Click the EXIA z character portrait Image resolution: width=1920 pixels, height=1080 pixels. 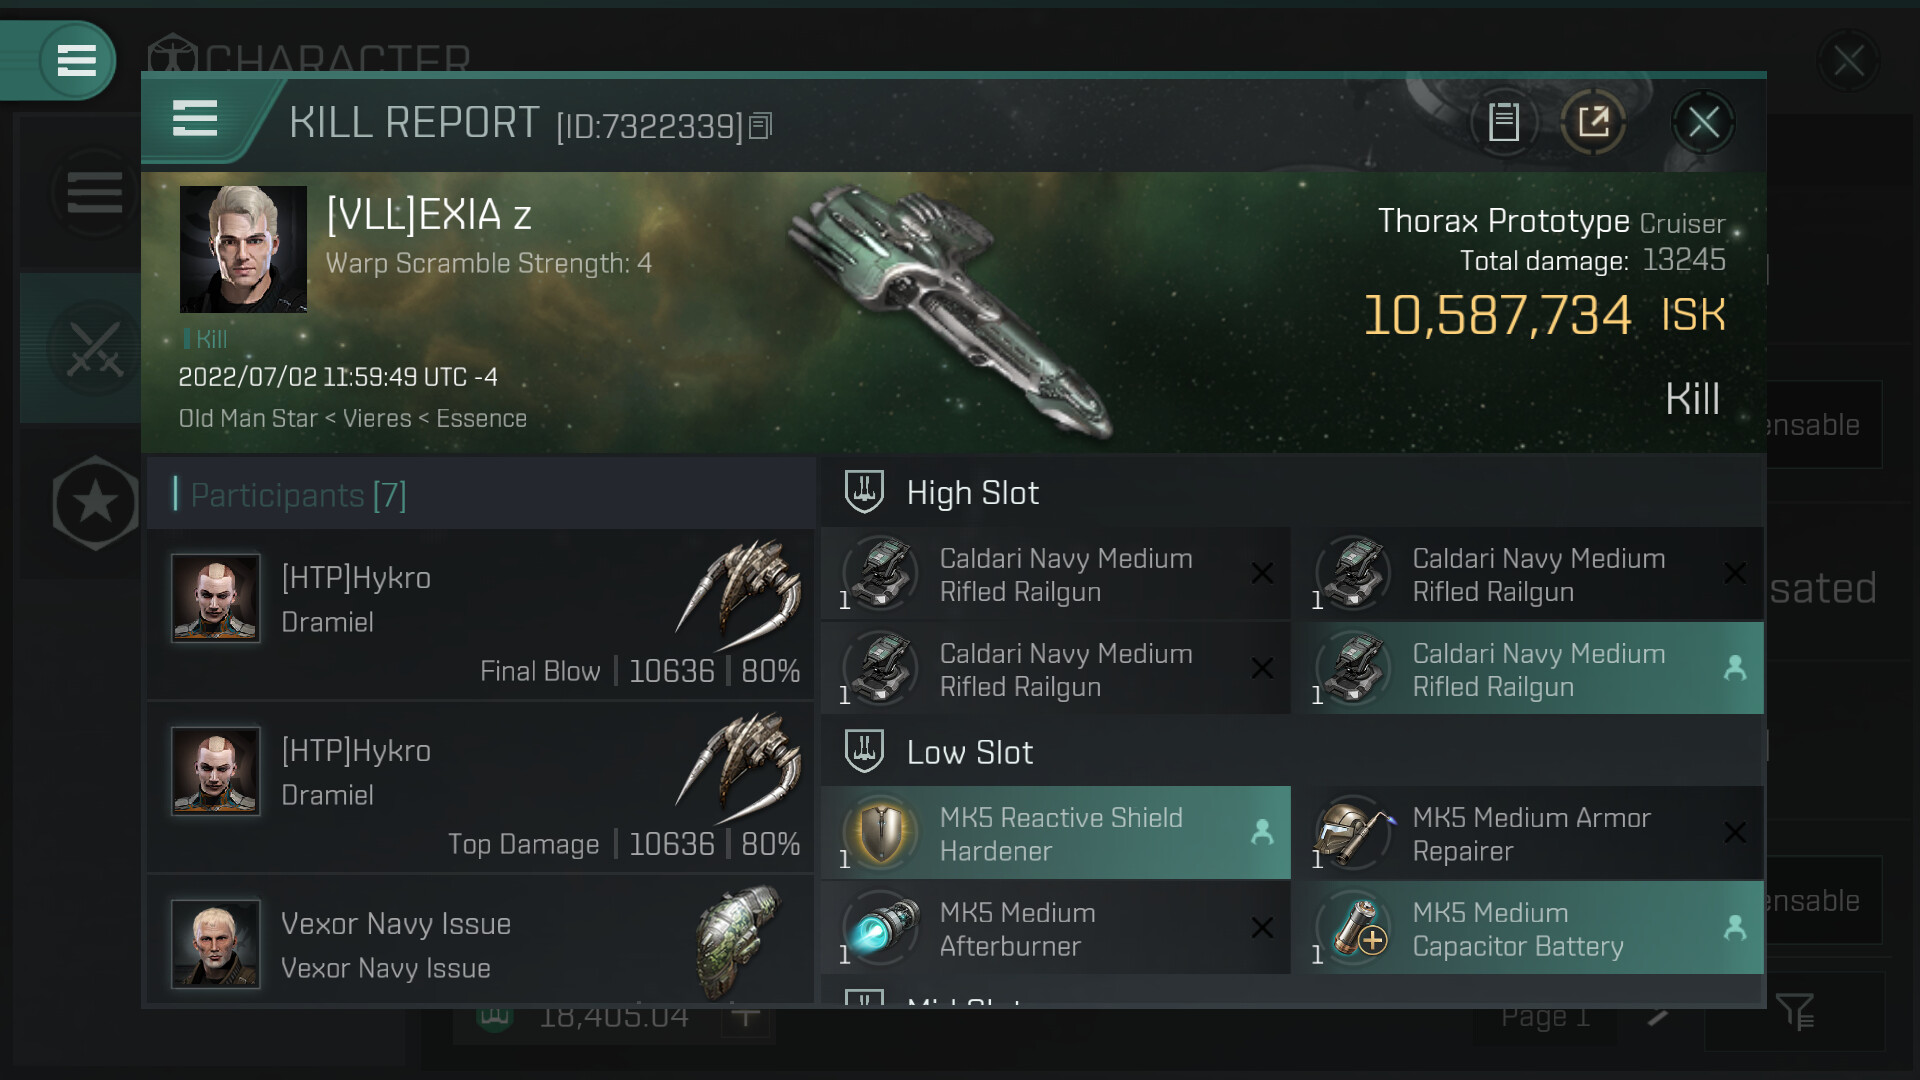(x=243, y=249)
